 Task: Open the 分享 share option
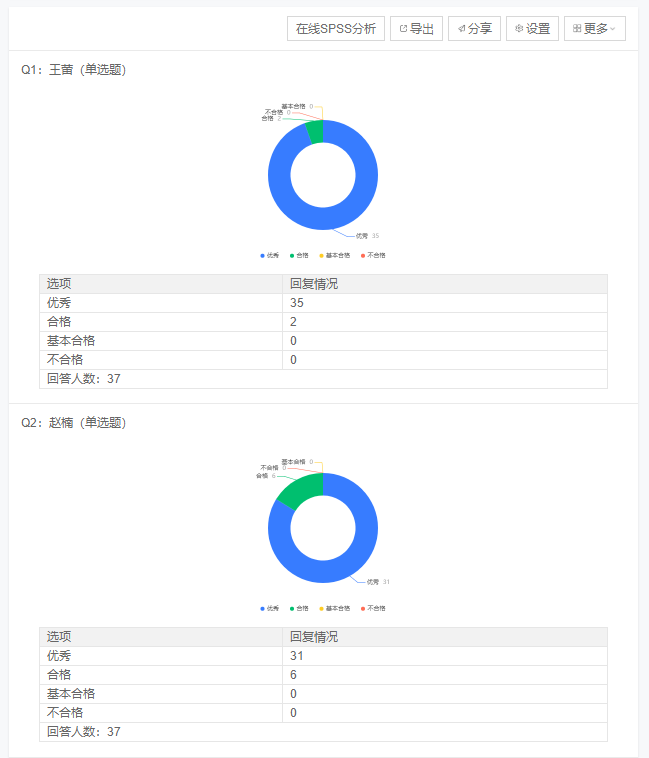pos(474,29)
